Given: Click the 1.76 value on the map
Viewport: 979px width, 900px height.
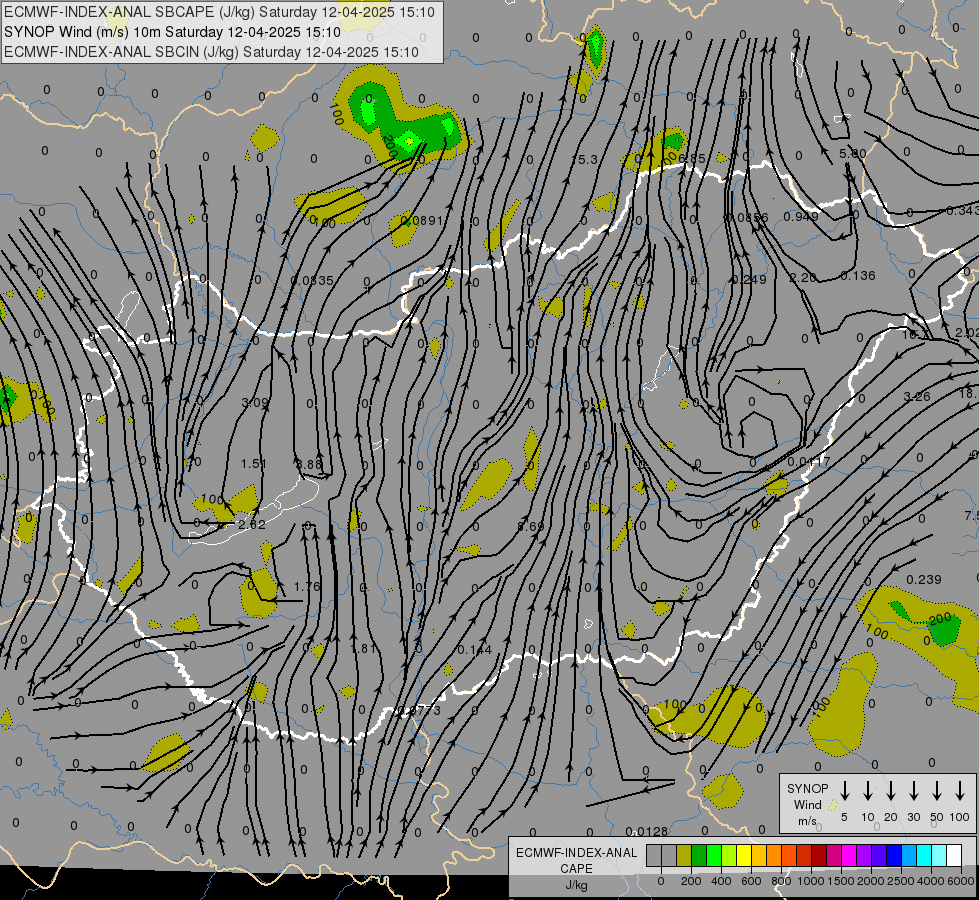Looking at the screenshot, I should coord(307,586).
